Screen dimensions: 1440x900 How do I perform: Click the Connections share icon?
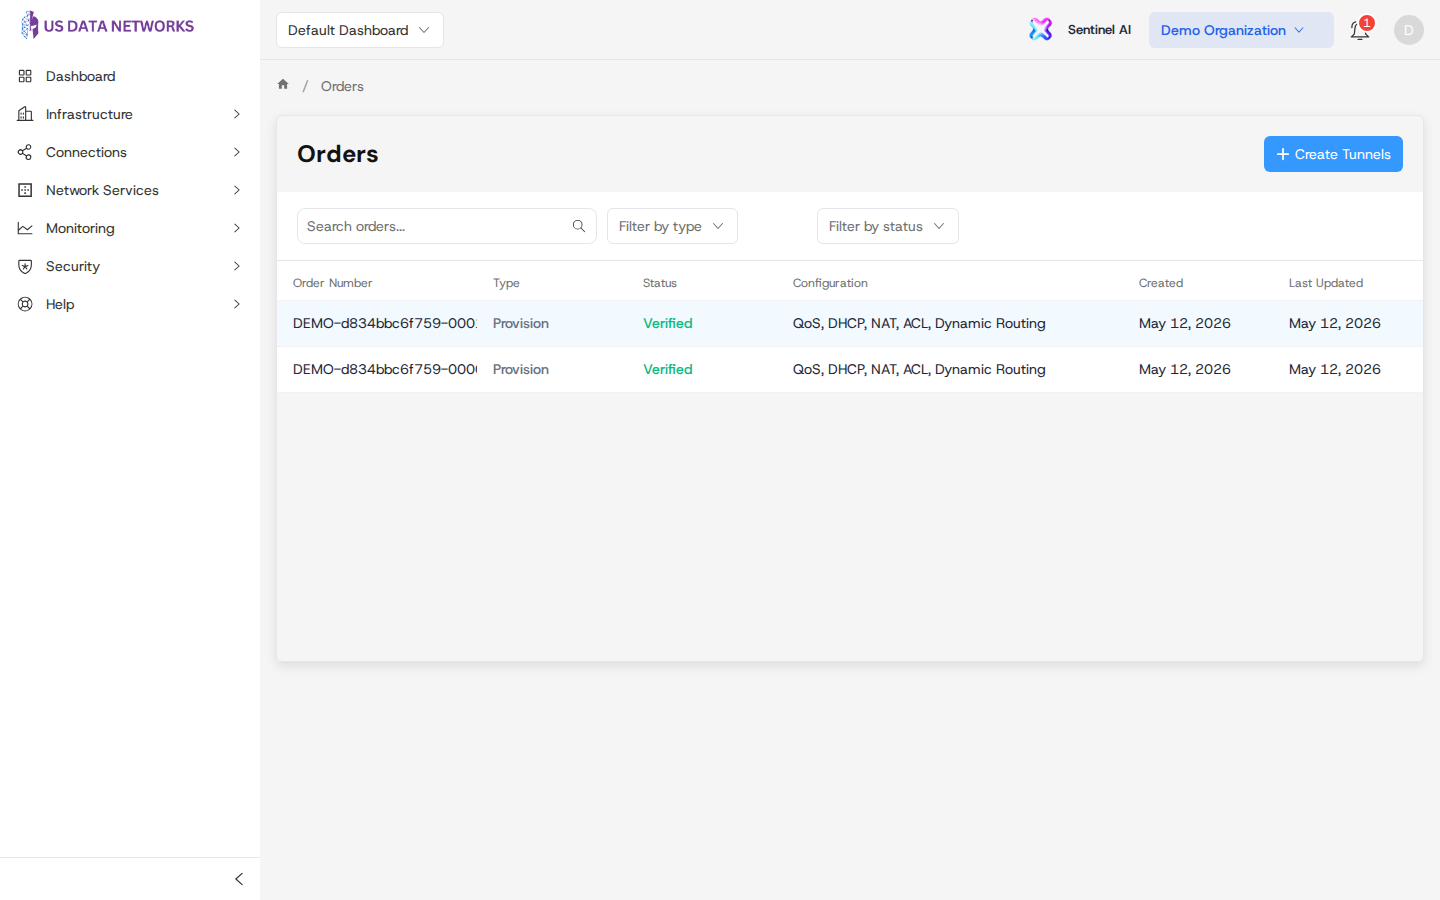(25, 152)
